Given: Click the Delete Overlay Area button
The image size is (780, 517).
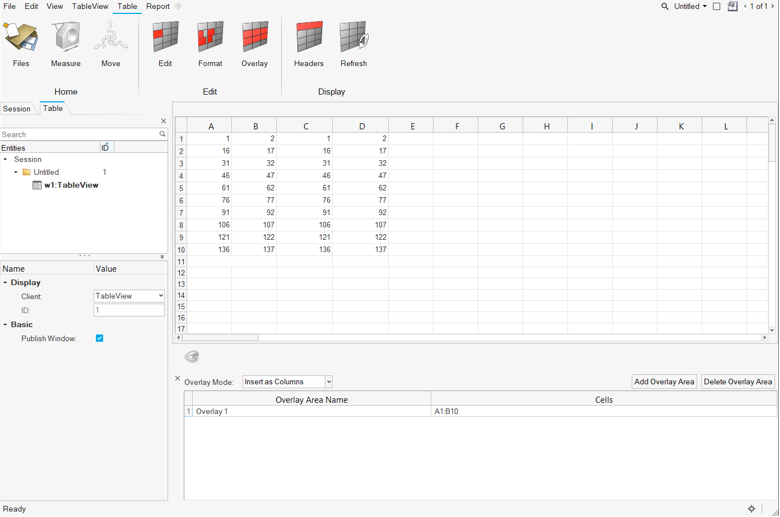Looking at the screenshot, I should tap(738, 382).
